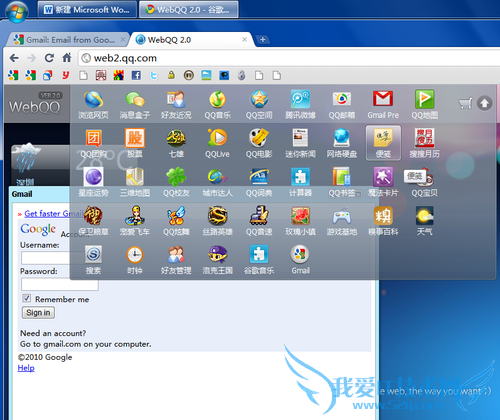Open the QQ地图 map app

coord(424,104)
